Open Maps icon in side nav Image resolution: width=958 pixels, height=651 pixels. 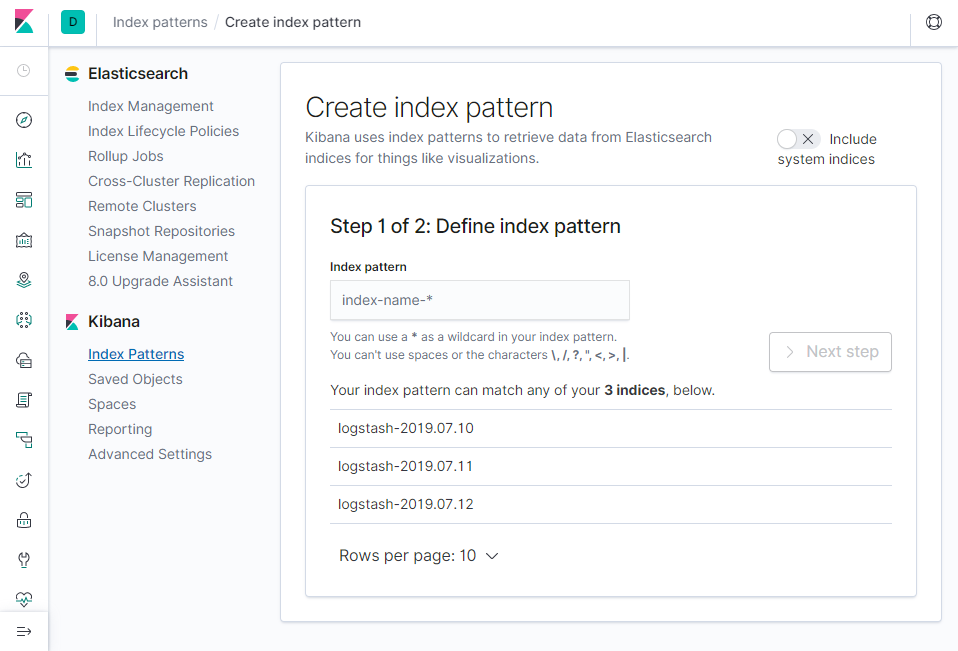(x=24, y=280)
